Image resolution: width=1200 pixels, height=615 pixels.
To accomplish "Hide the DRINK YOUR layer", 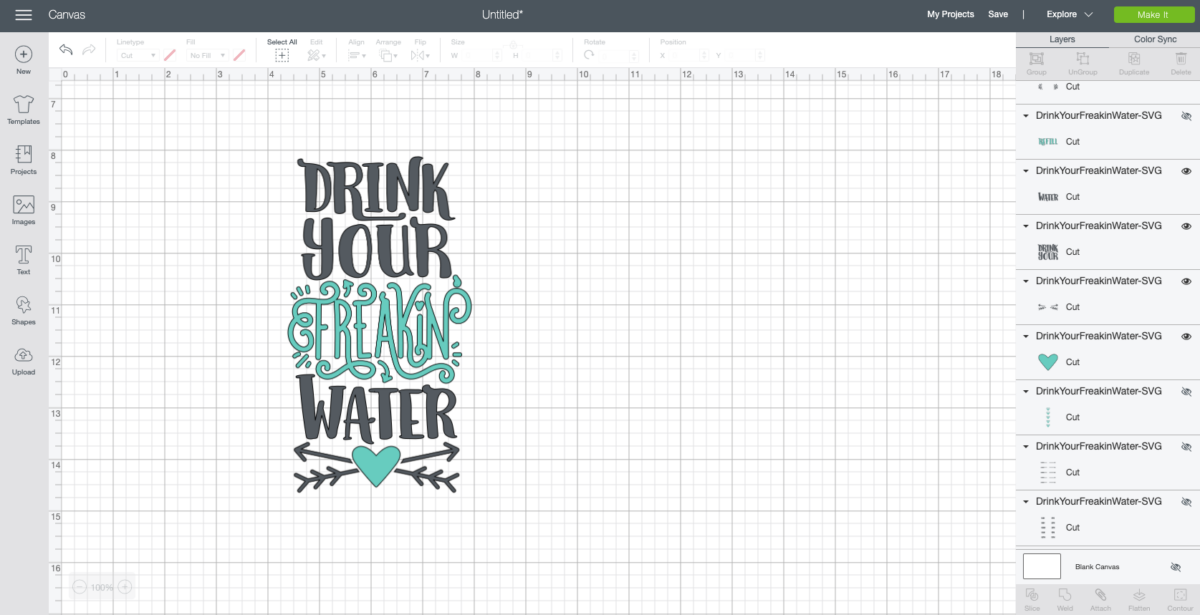I will click(1186, 226).
